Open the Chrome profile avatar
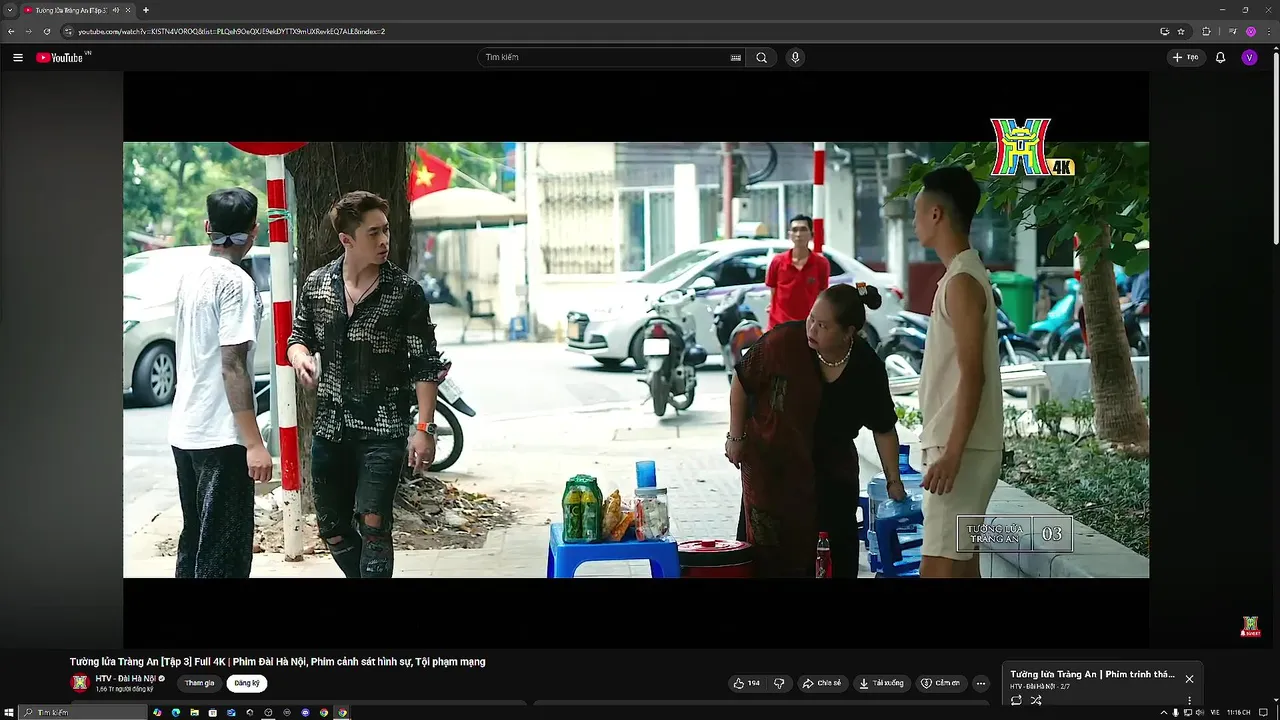 1250,31
